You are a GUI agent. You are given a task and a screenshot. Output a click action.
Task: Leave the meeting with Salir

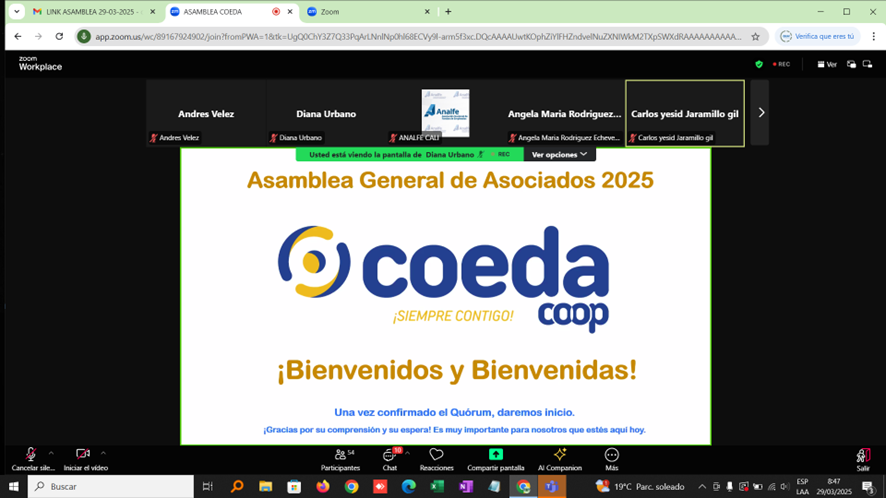[862, 456]
